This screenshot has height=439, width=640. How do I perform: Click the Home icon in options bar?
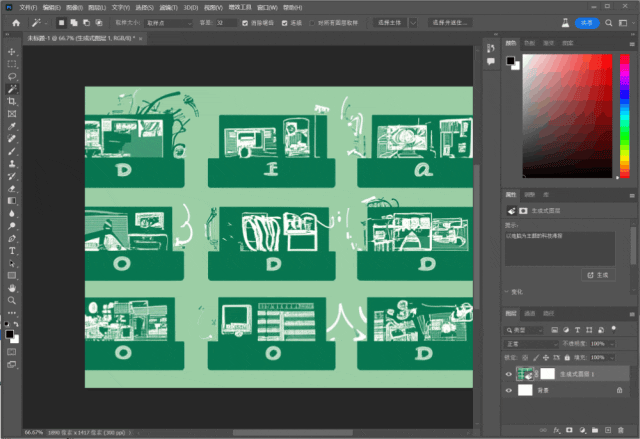pyautogui.click(x=16, y=22)
